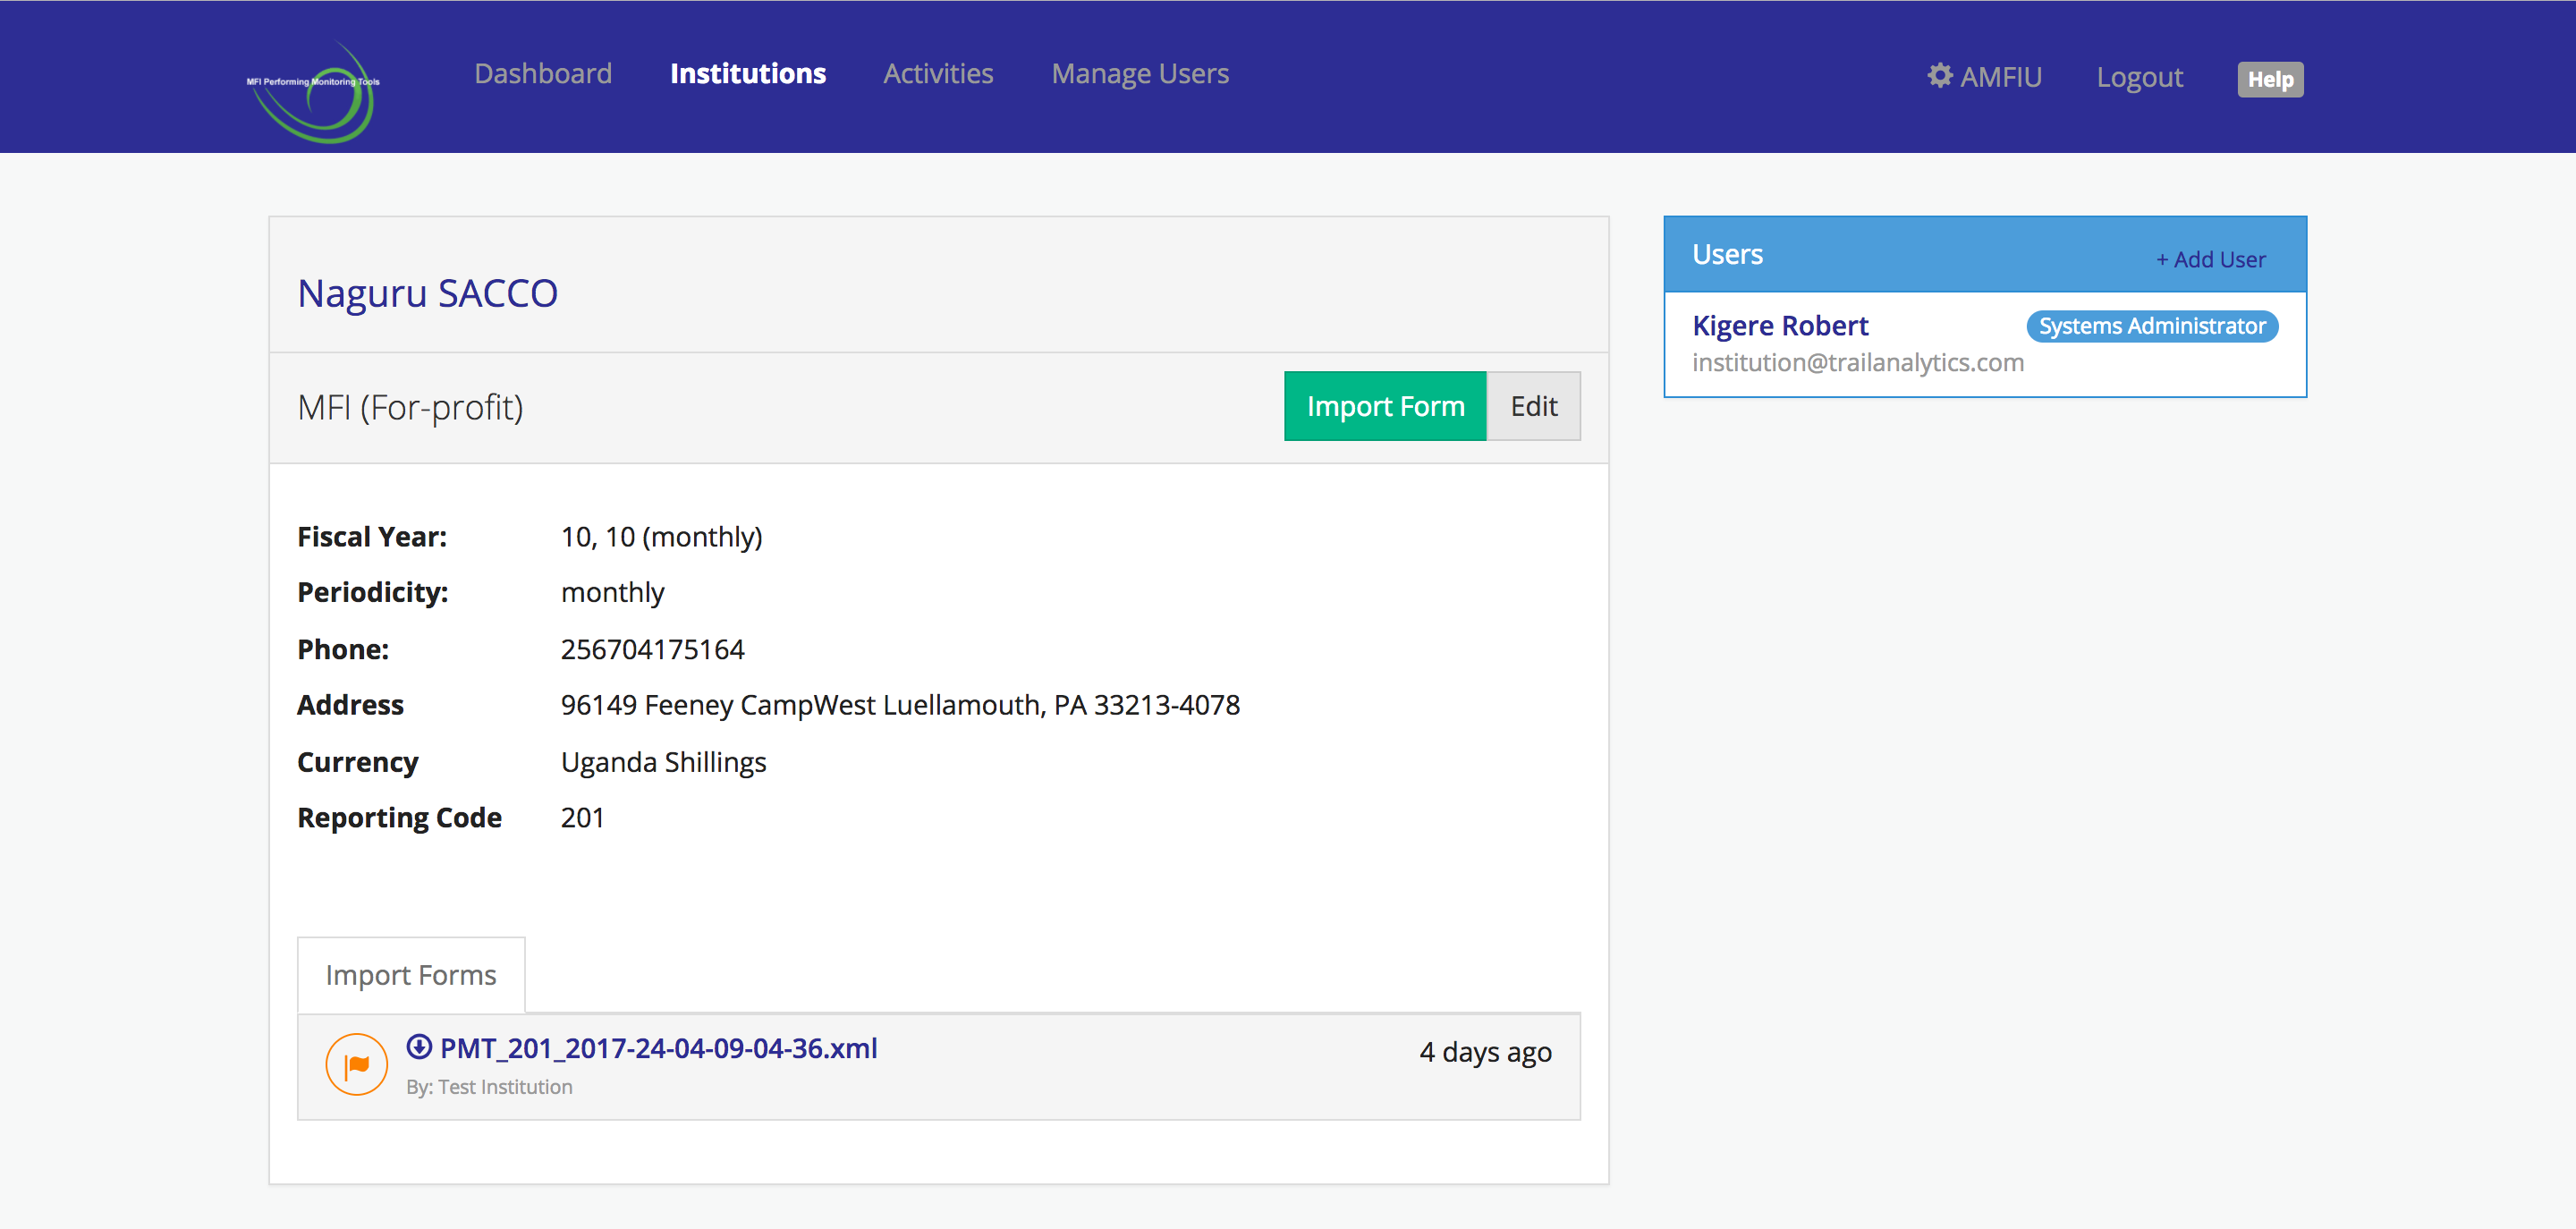Click the MFI Performing Monitoring Tools logo
Image resolution: width=2576 pixels, height=1229 pixels.
tap(313, 92)
